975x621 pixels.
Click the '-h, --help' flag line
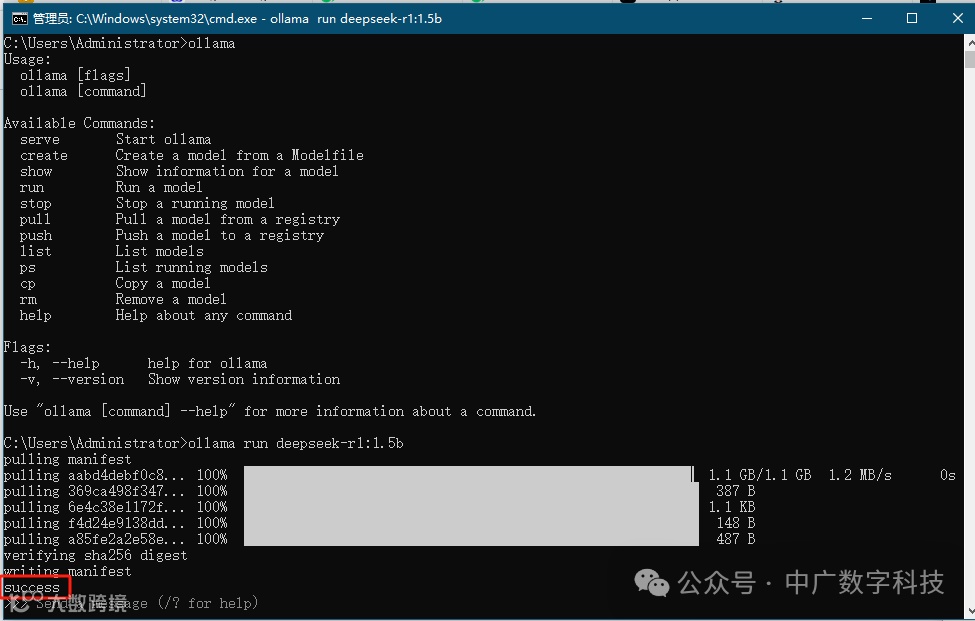144,364
